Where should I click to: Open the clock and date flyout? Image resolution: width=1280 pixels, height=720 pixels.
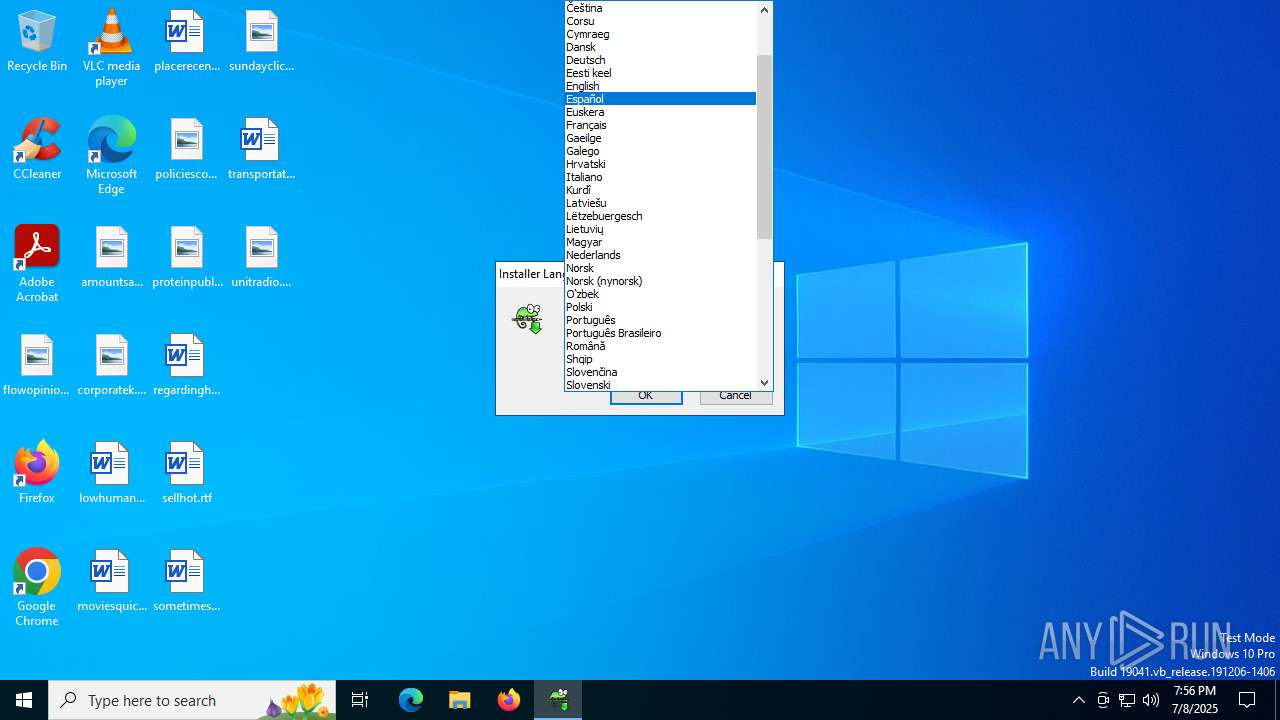click(1195, 700)
